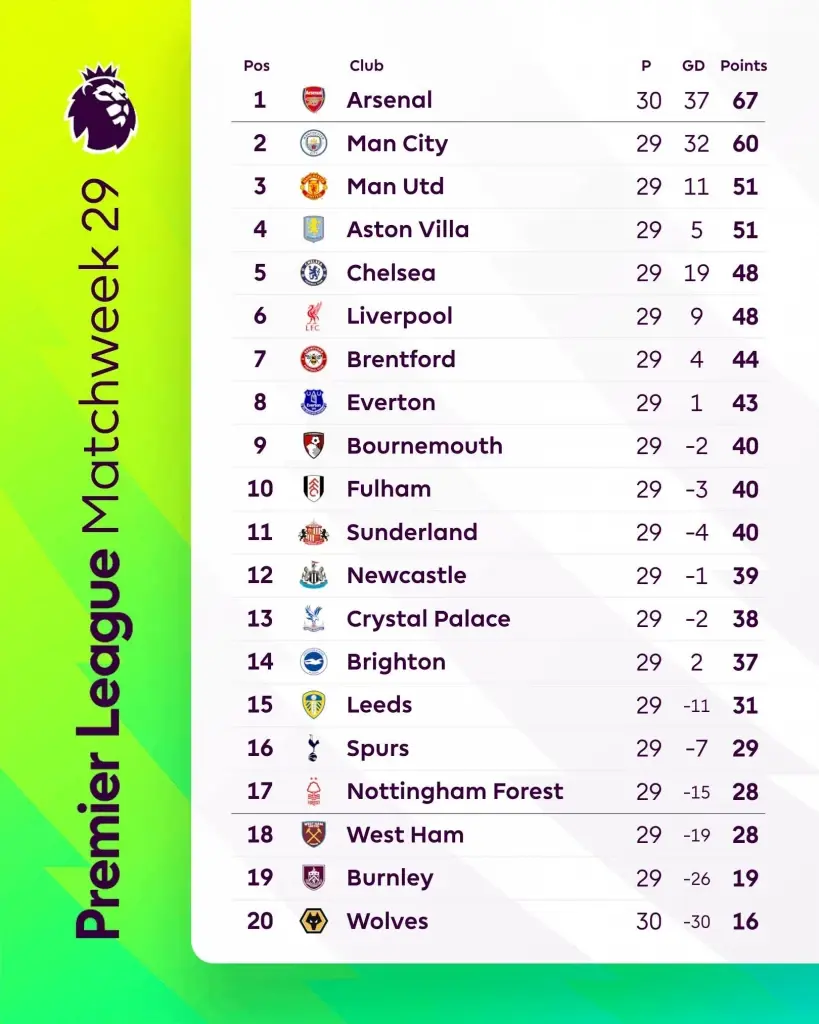The image size is (819, 1024).
Task: Open the Aston Villa club name
Action: (407, 229)
